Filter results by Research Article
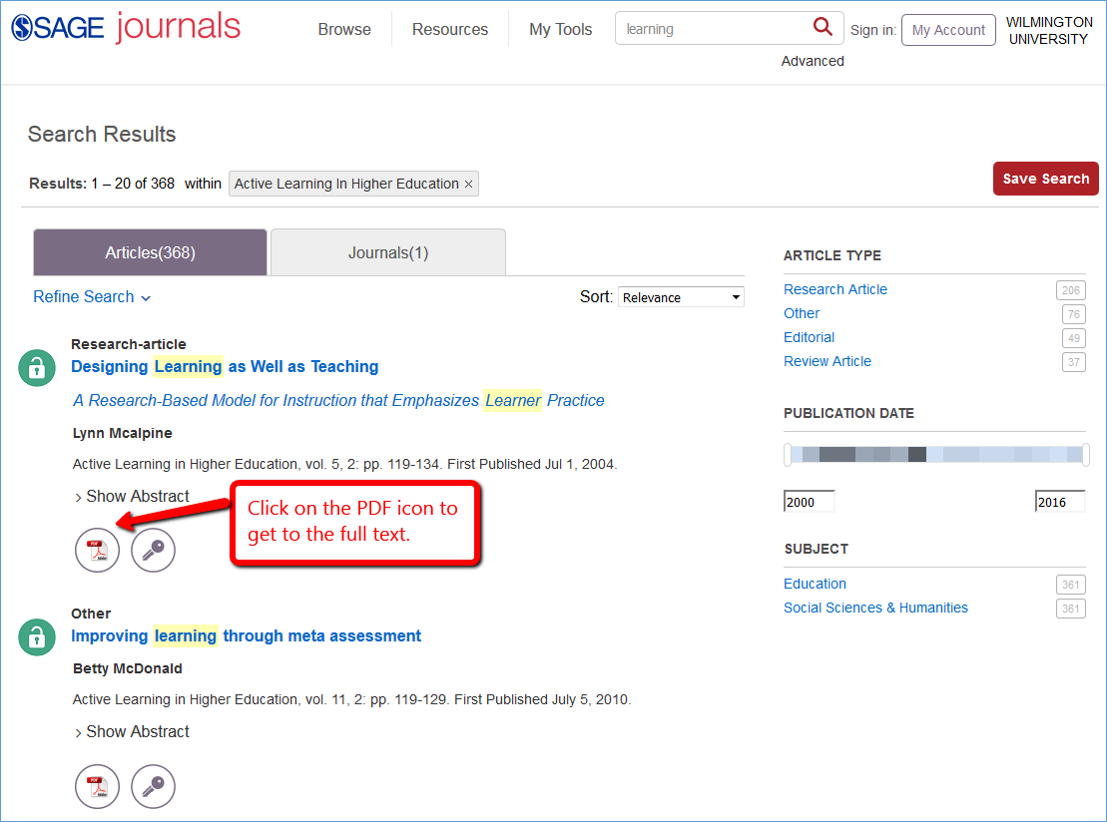 [835, 289]
